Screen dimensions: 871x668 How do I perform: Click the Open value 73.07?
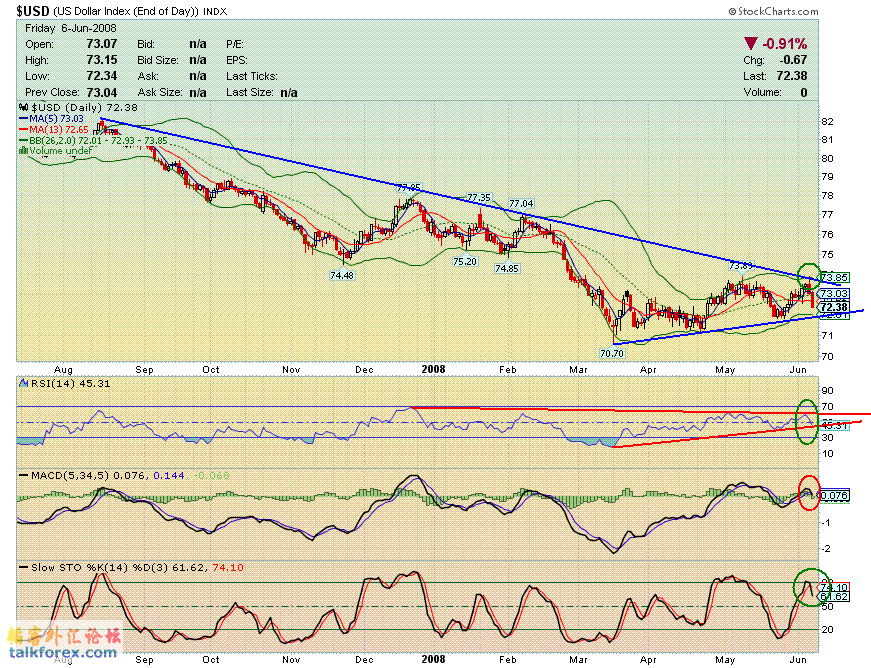pyautogui.click(x=102, y=44)
